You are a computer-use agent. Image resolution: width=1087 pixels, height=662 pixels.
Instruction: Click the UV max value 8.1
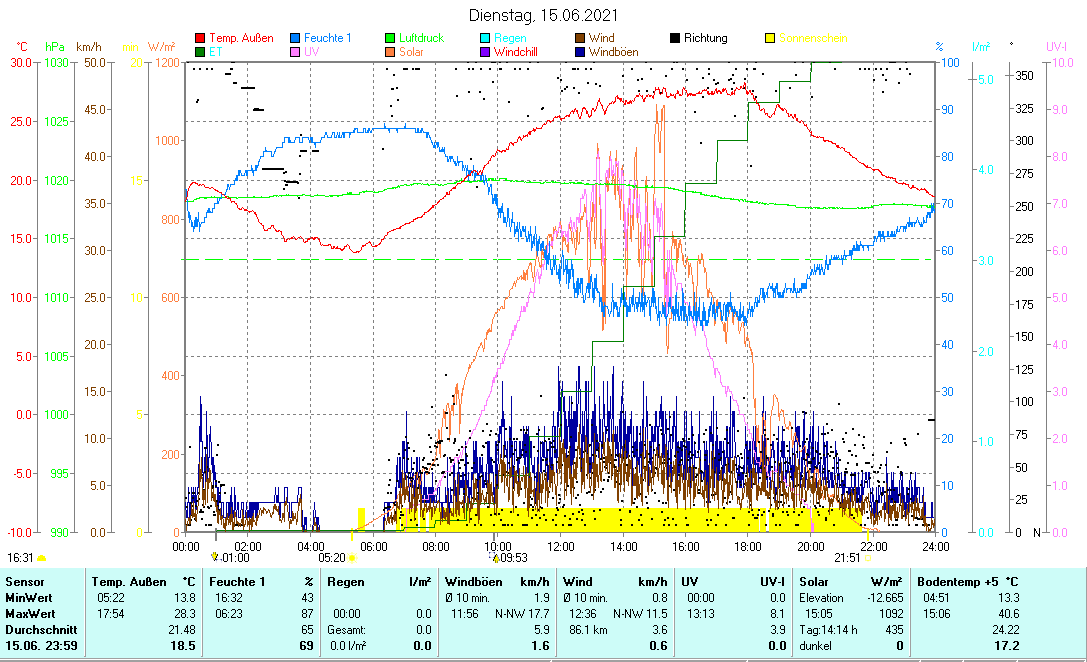(778, 614)
